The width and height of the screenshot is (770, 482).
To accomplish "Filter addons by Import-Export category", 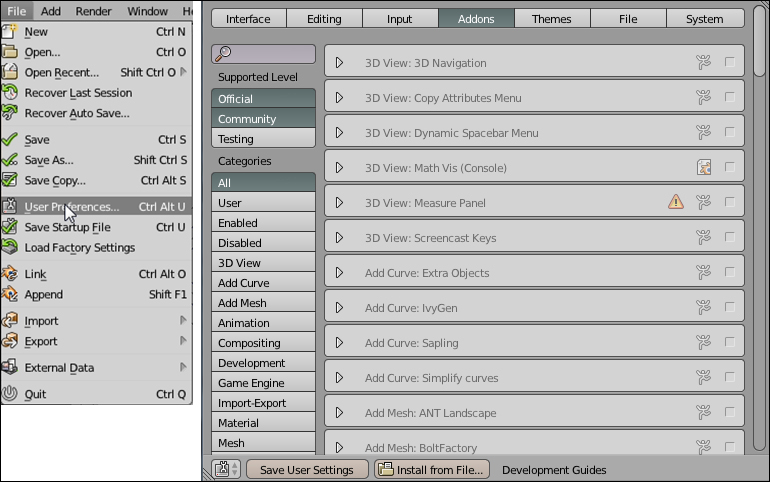I will [x=263, y=403].
